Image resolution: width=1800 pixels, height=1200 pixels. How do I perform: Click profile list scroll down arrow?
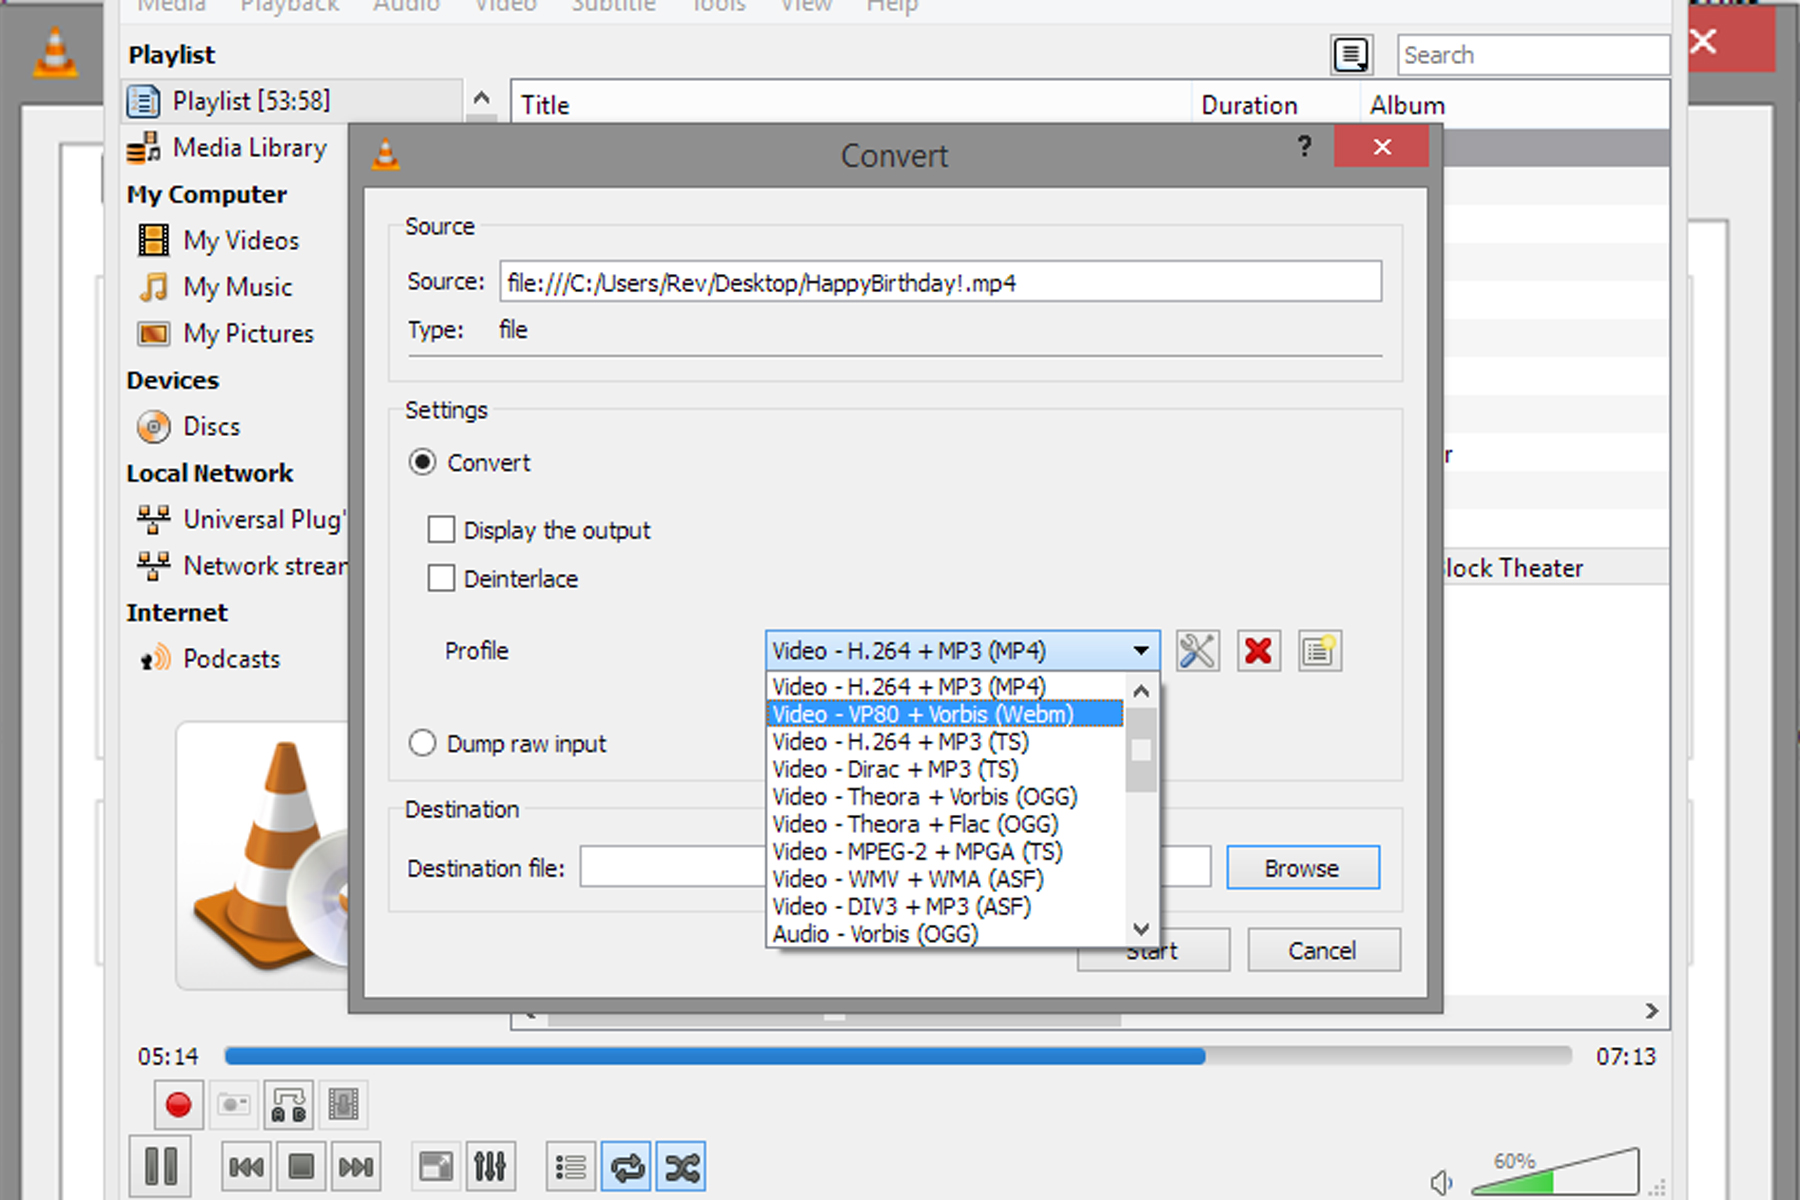(x=1141, y=929)
